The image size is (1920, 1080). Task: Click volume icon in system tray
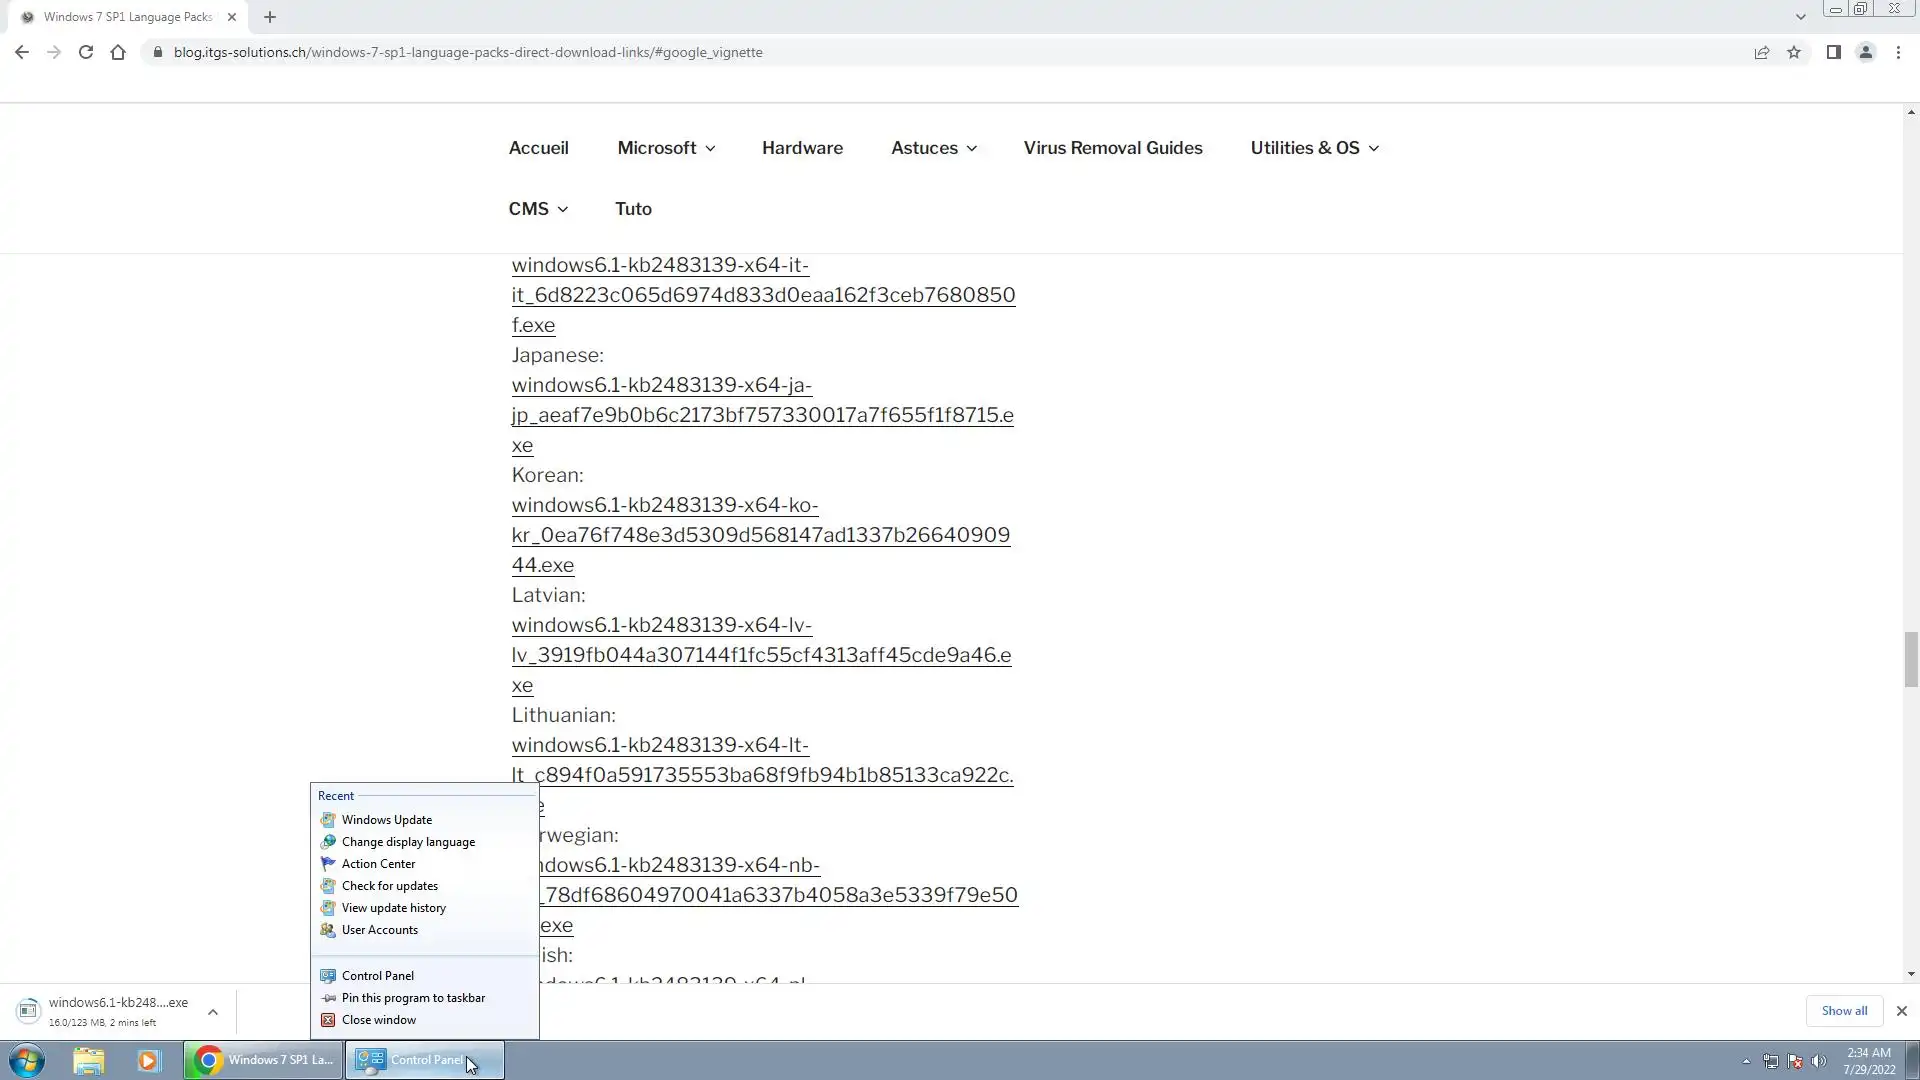click(1819, 1061)
